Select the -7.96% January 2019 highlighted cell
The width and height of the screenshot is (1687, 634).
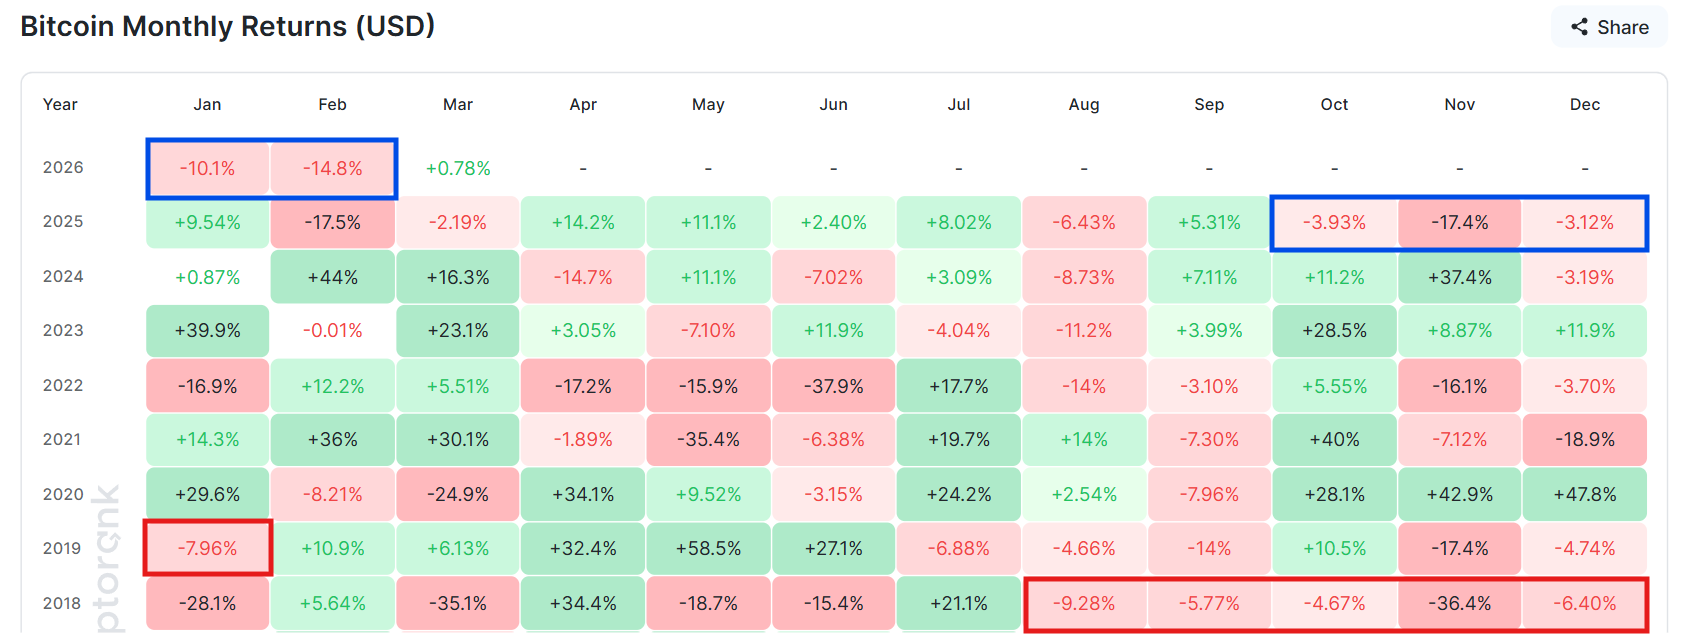[207, 548]
